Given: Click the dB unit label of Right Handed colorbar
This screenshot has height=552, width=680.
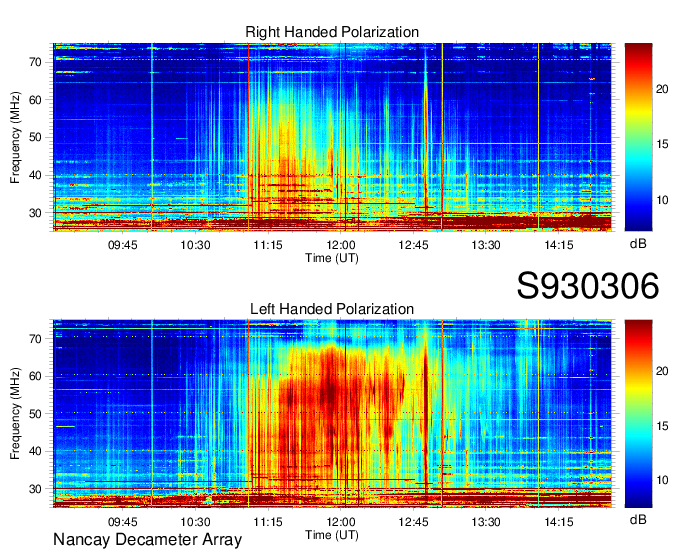Looking at the screenshot, I should pos(638,244).
